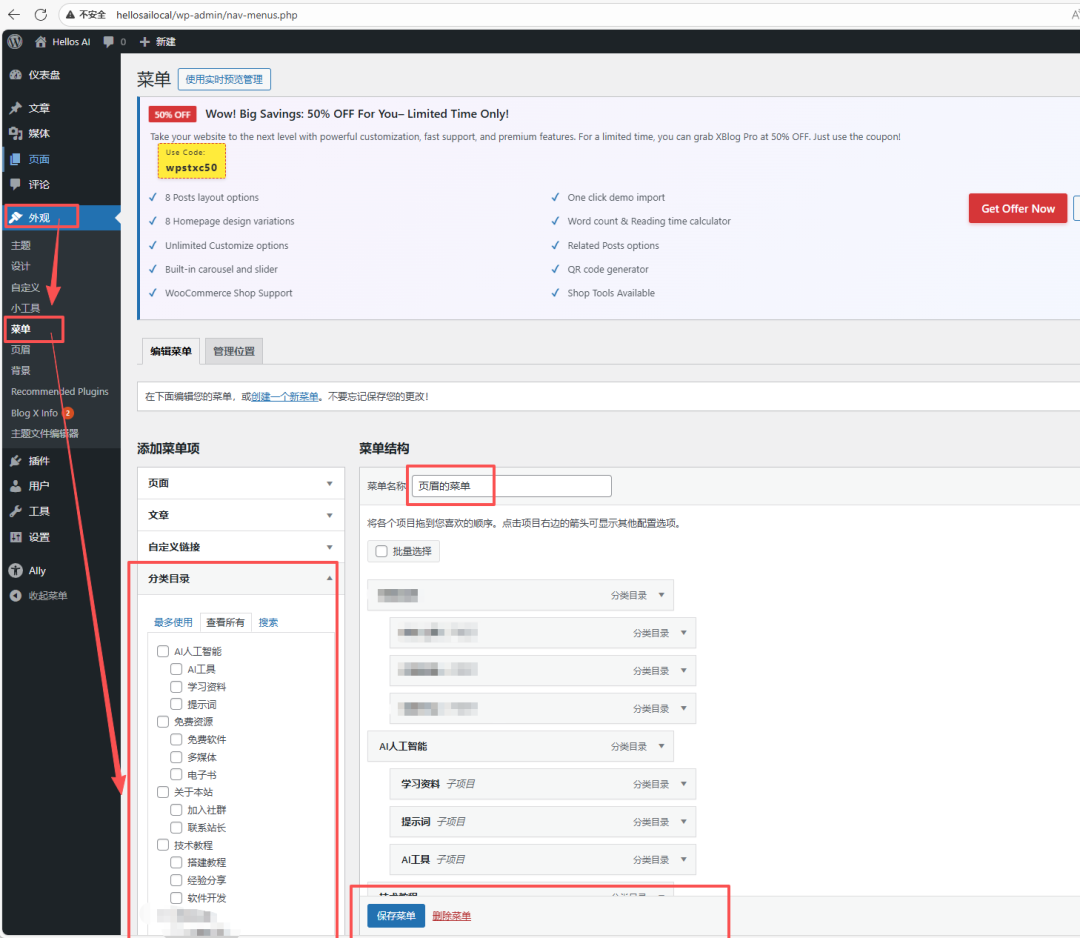This screenshot has width=1080, height=938.
Task: Click the browser reload icon
Action: click(x=41, y=15)
